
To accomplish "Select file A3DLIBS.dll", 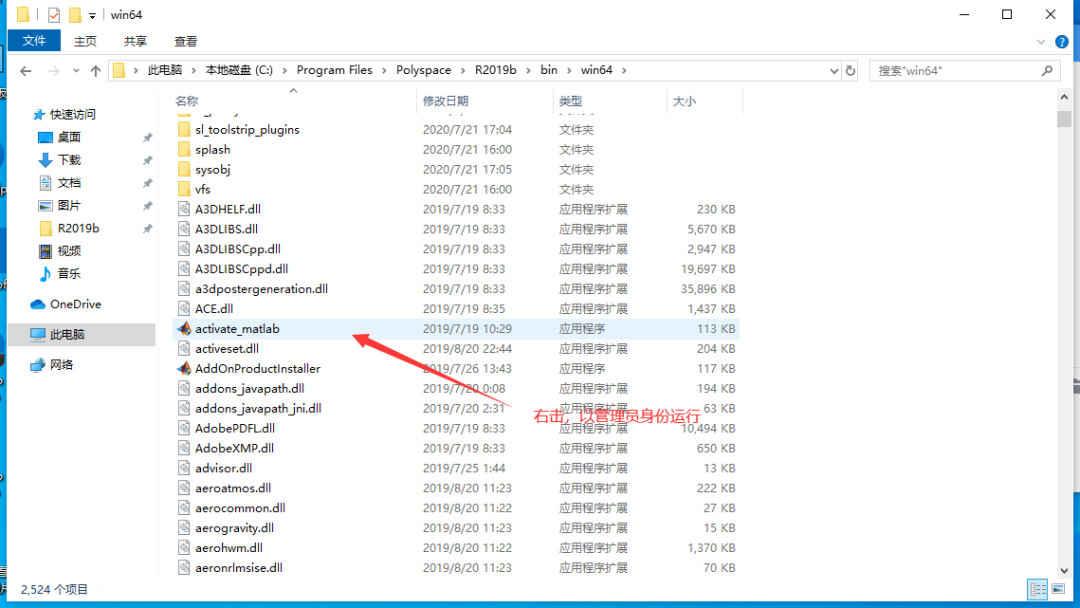I will 226,229.
